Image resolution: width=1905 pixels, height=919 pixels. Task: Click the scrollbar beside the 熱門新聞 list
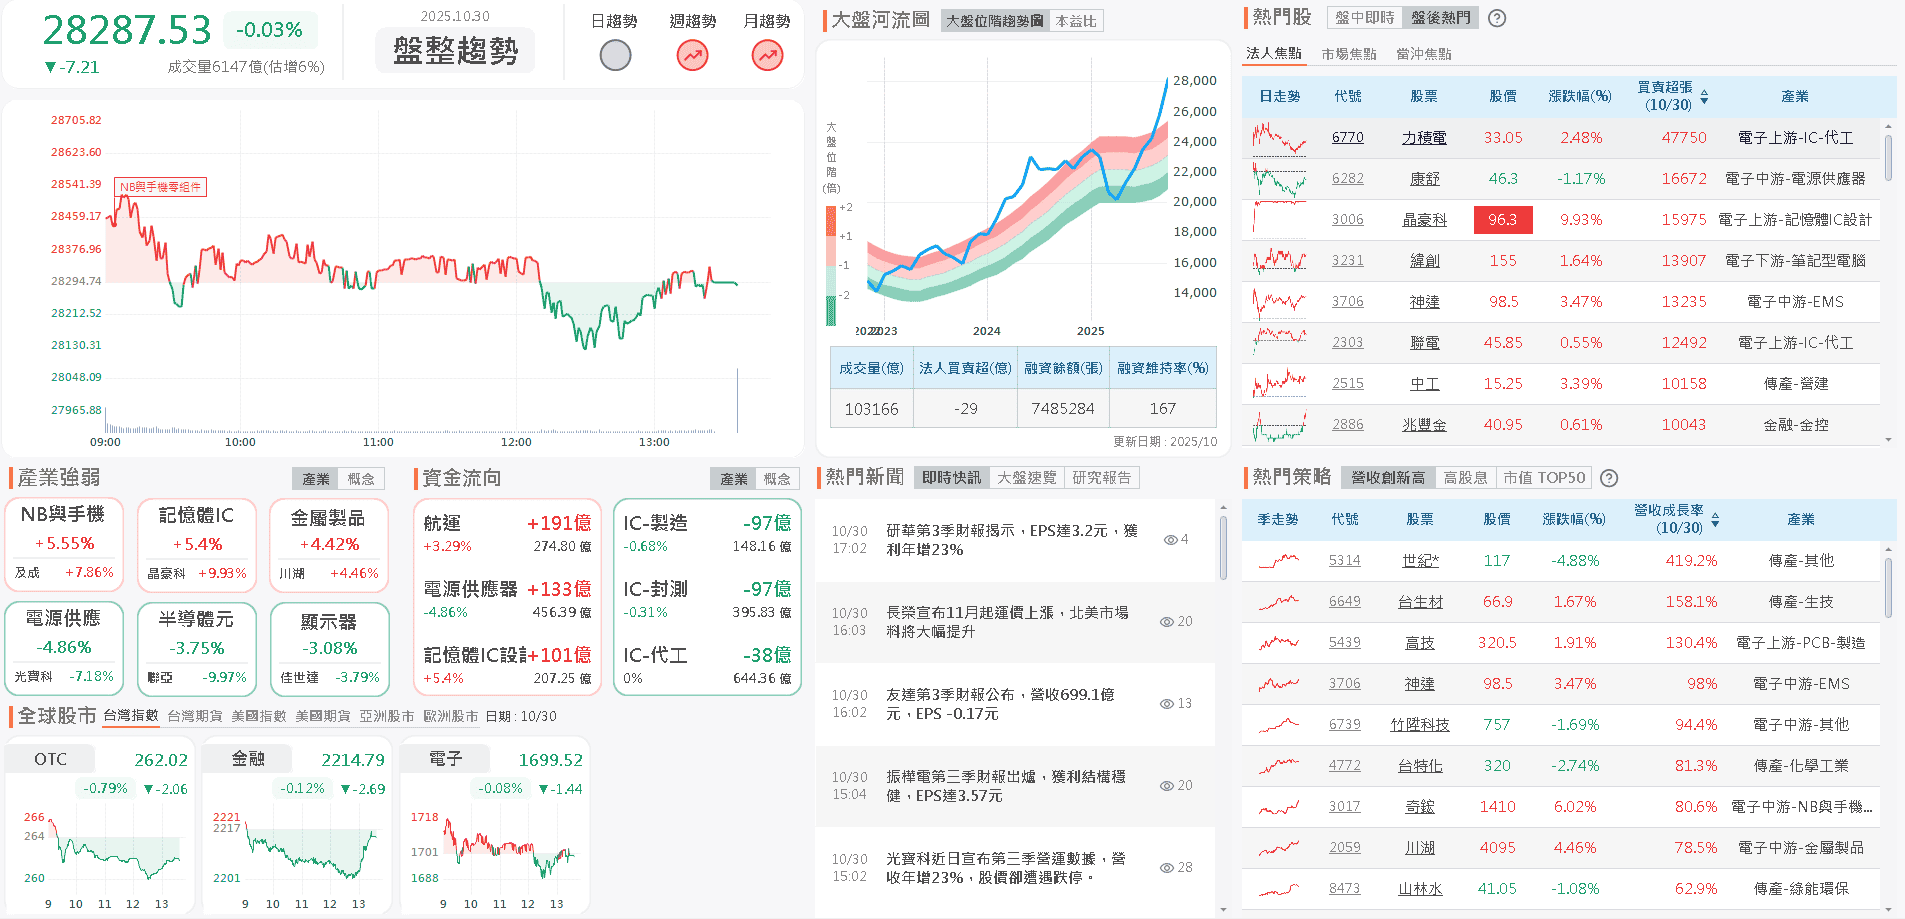point(1222,545)
